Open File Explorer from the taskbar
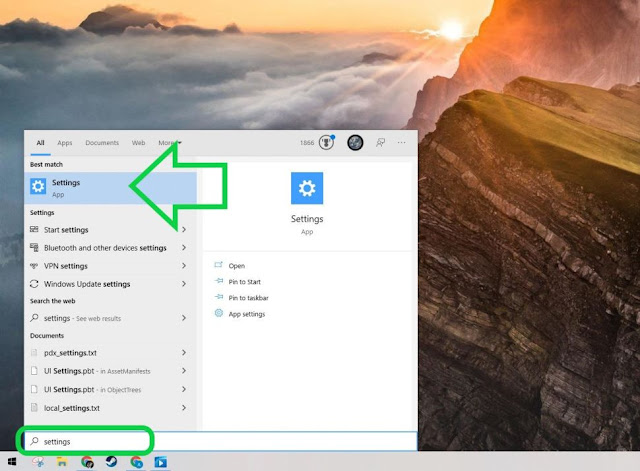Screen dimensions: 640x471 pyautogui.click(x=62, y=462)
